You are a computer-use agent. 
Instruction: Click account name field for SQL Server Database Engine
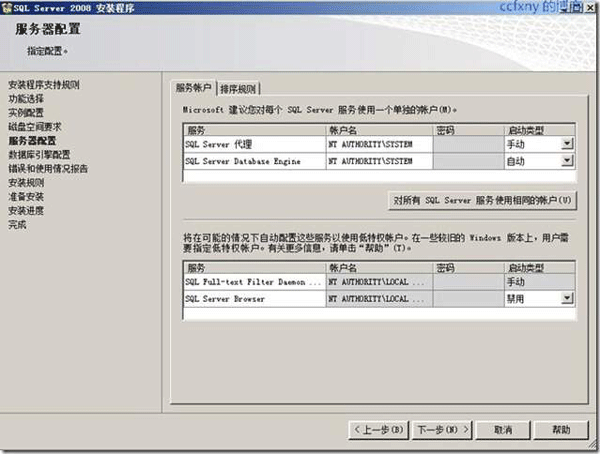pyautogui.click(x=379, y=160)
